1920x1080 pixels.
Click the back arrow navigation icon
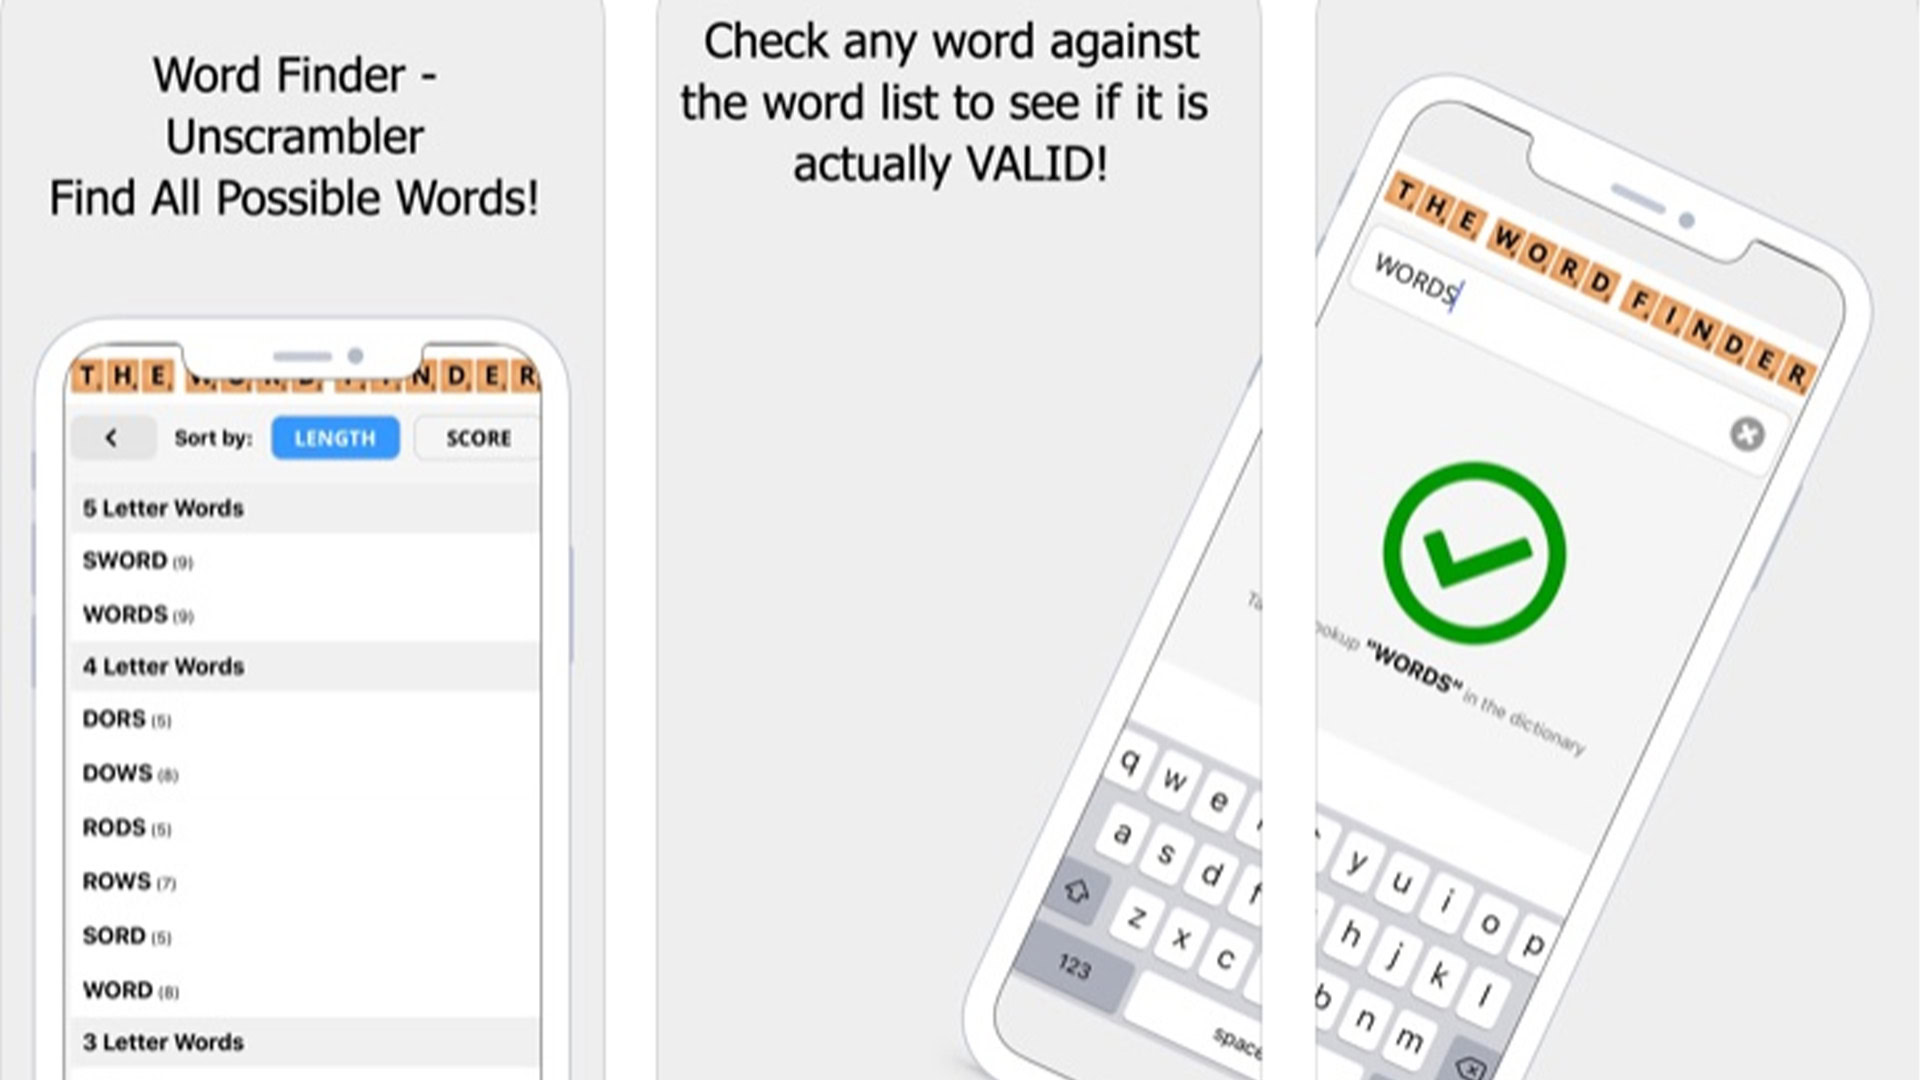[111, 438]
